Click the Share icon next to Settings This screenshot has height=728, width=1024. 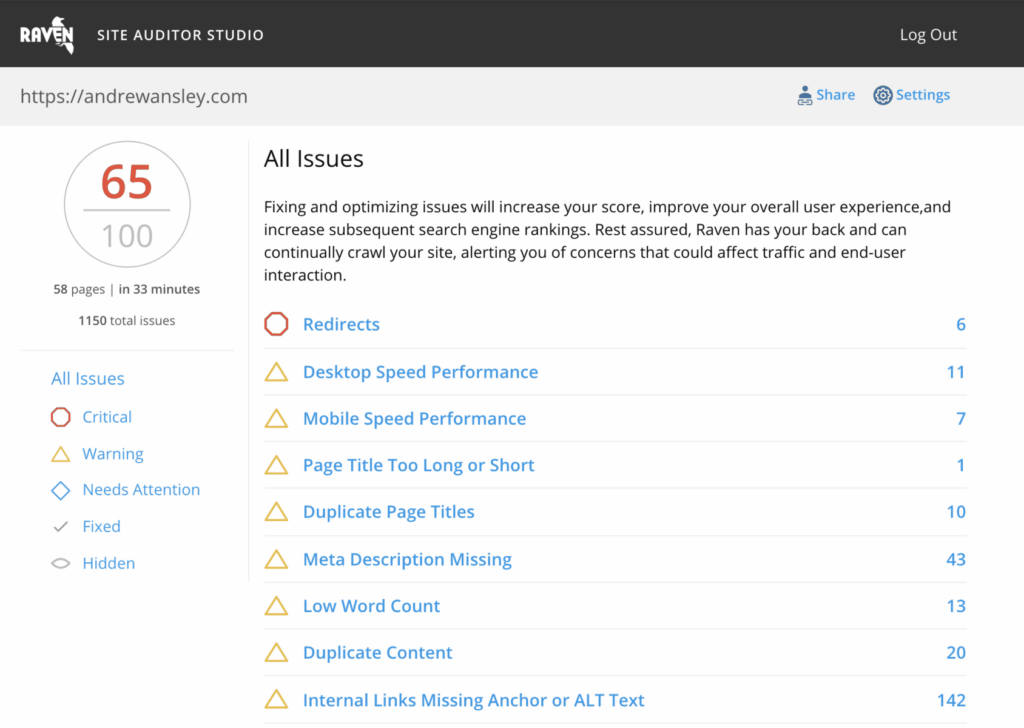[803, 94]
